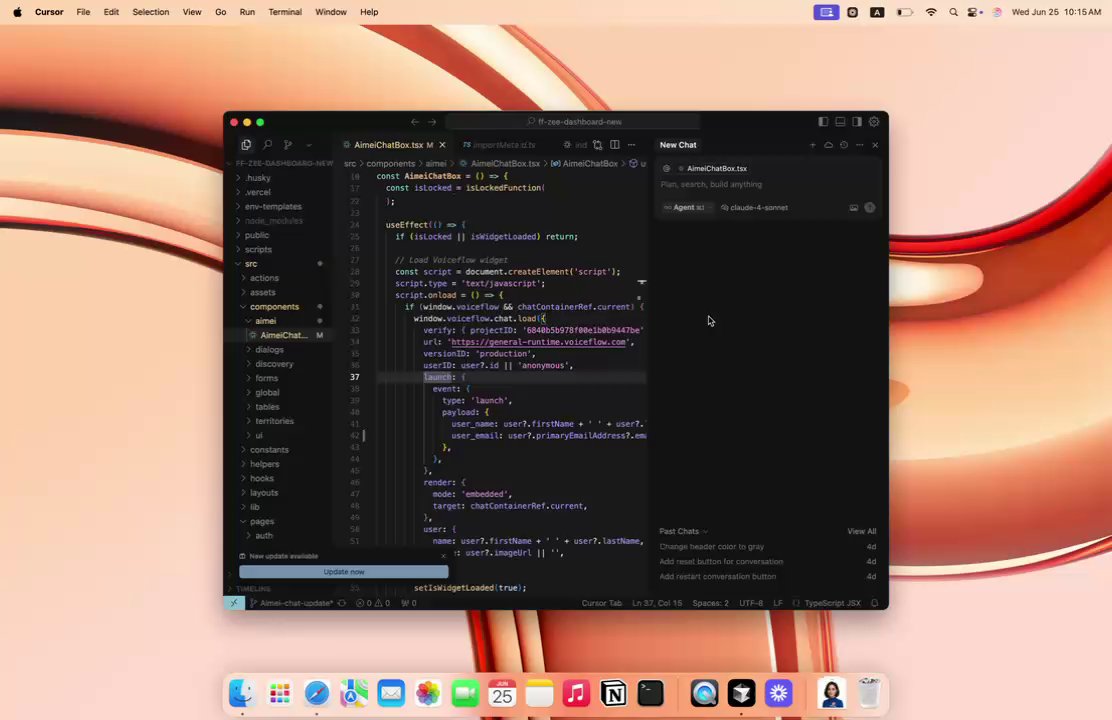Open the 'ind' gear tab
Screen dimensions: 1112x720
pos(575,145)
